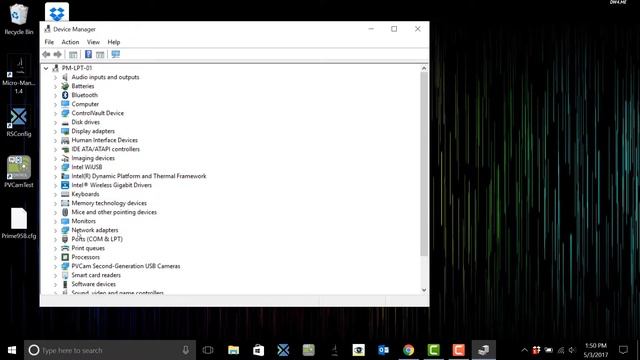
Task: Expand the Imaging devices category
Action: (x=56, y=158)
